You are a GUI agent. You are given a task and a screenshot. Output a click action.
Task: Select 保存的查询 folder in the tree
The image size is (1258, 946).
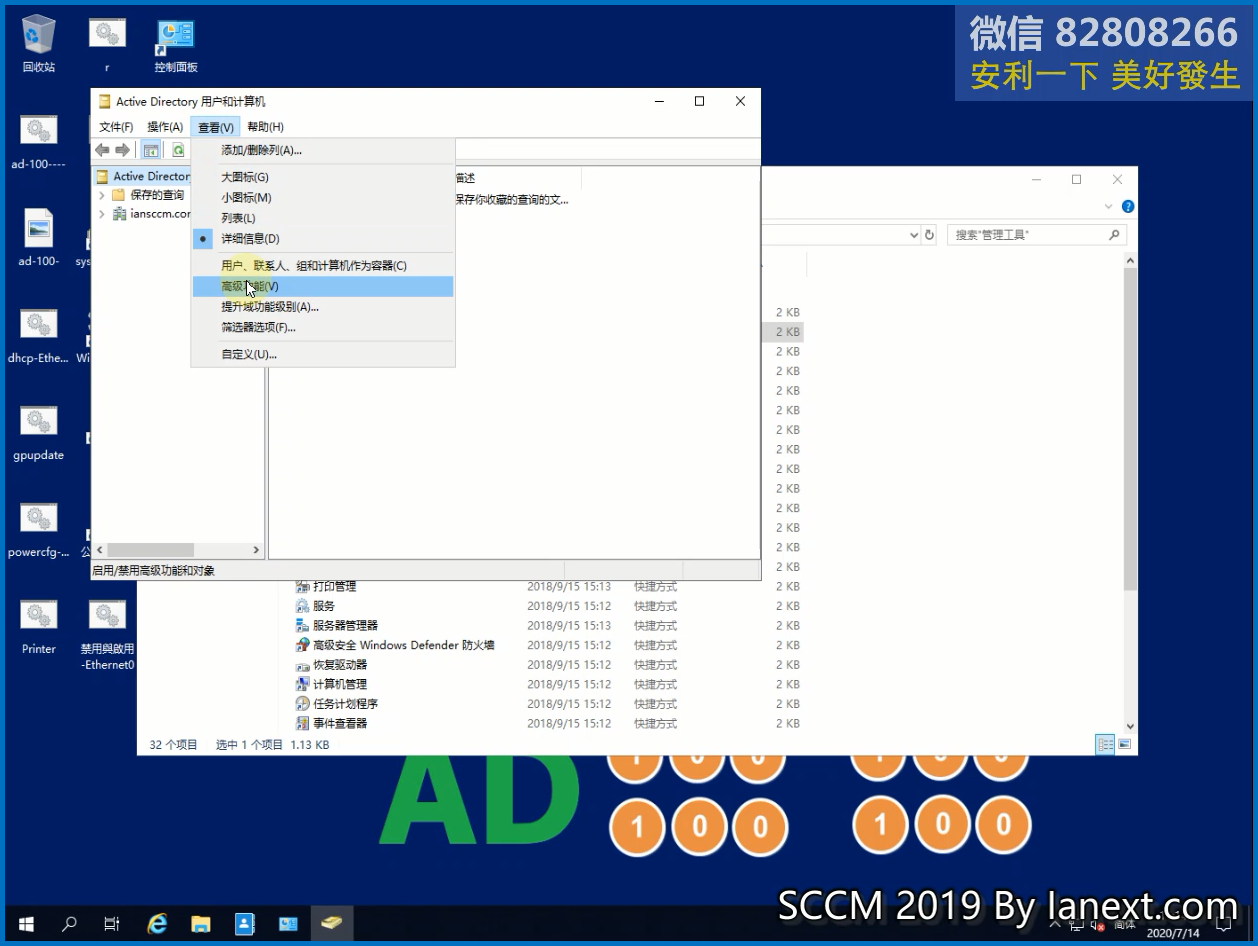click(x=148, y=195)
